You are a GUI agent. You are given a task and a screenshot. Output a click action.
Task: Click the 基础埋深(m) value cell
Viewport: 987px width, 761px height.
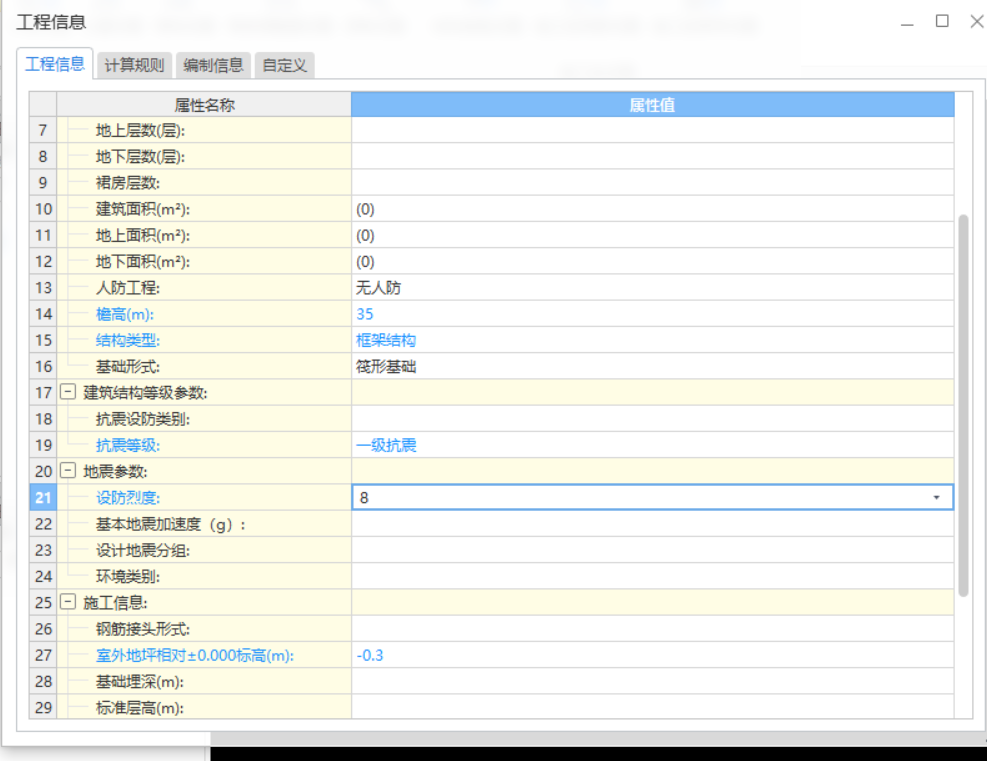click(x=652, y=682)
